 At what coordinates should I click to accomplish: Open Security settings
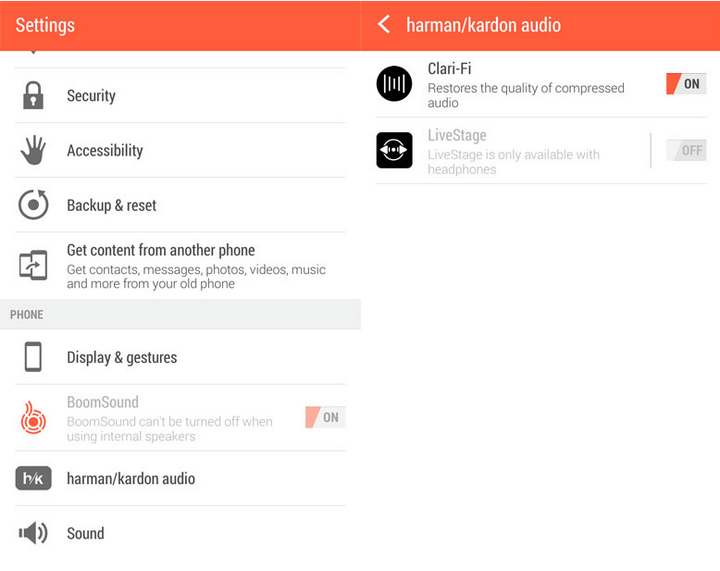pos(180,95)
